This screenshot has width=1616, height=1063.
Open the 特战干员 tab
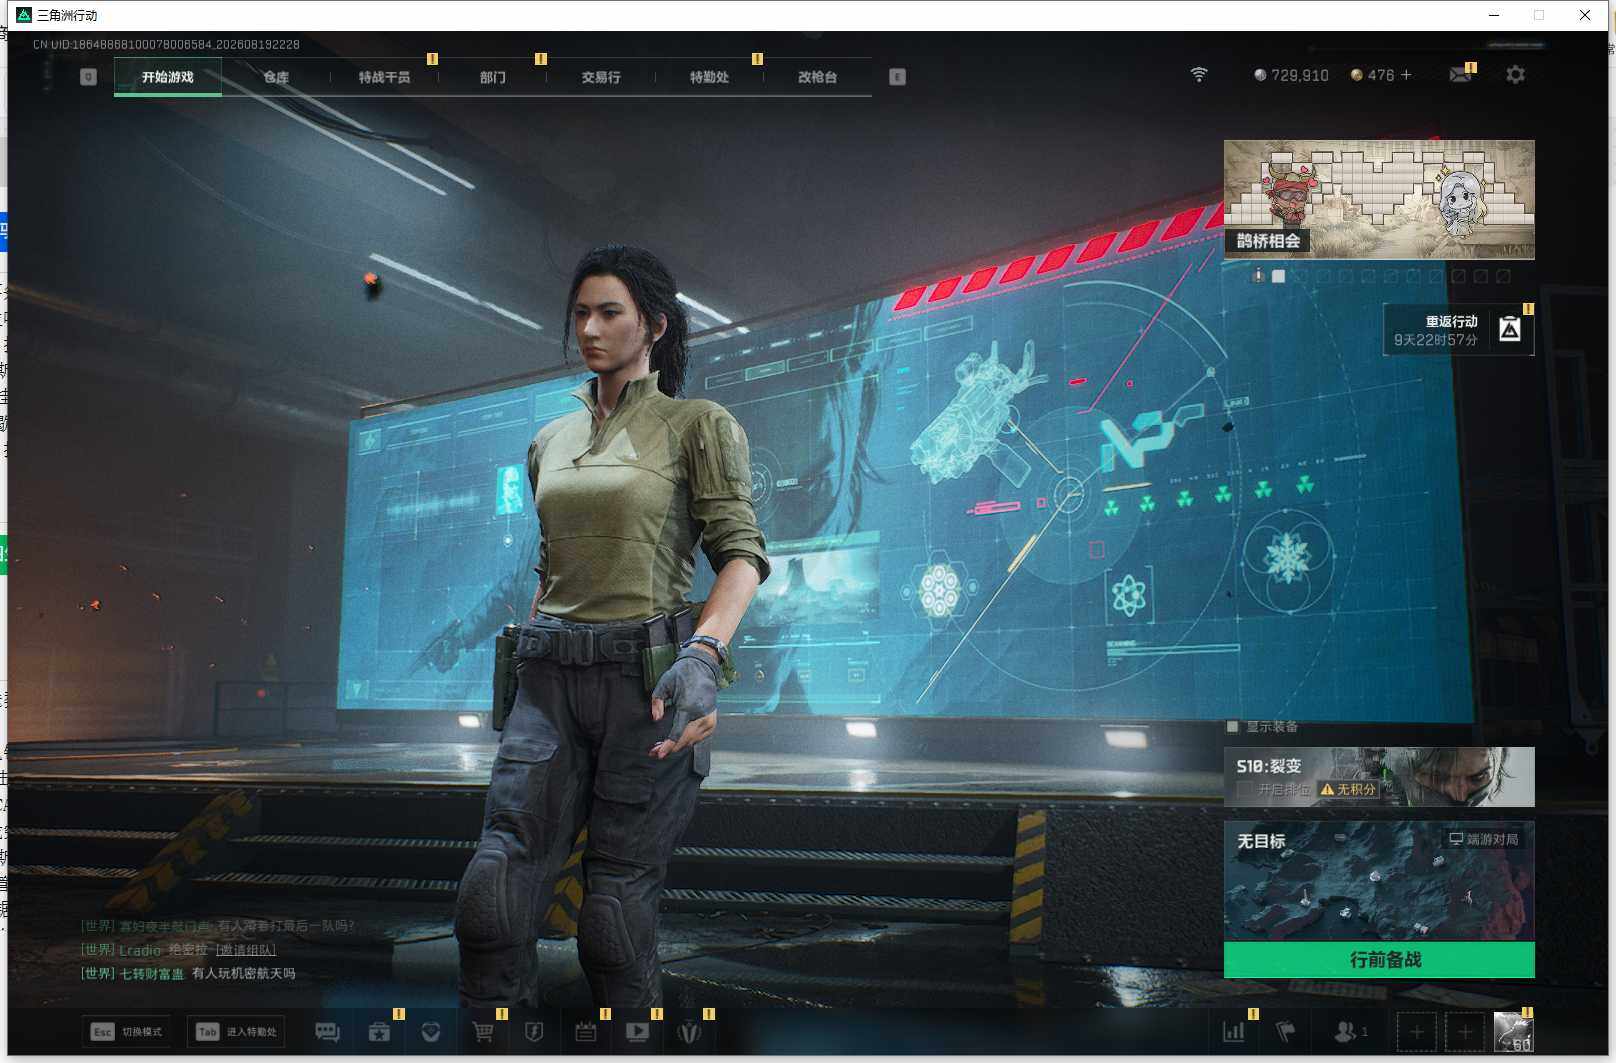(x=384, y=77)
